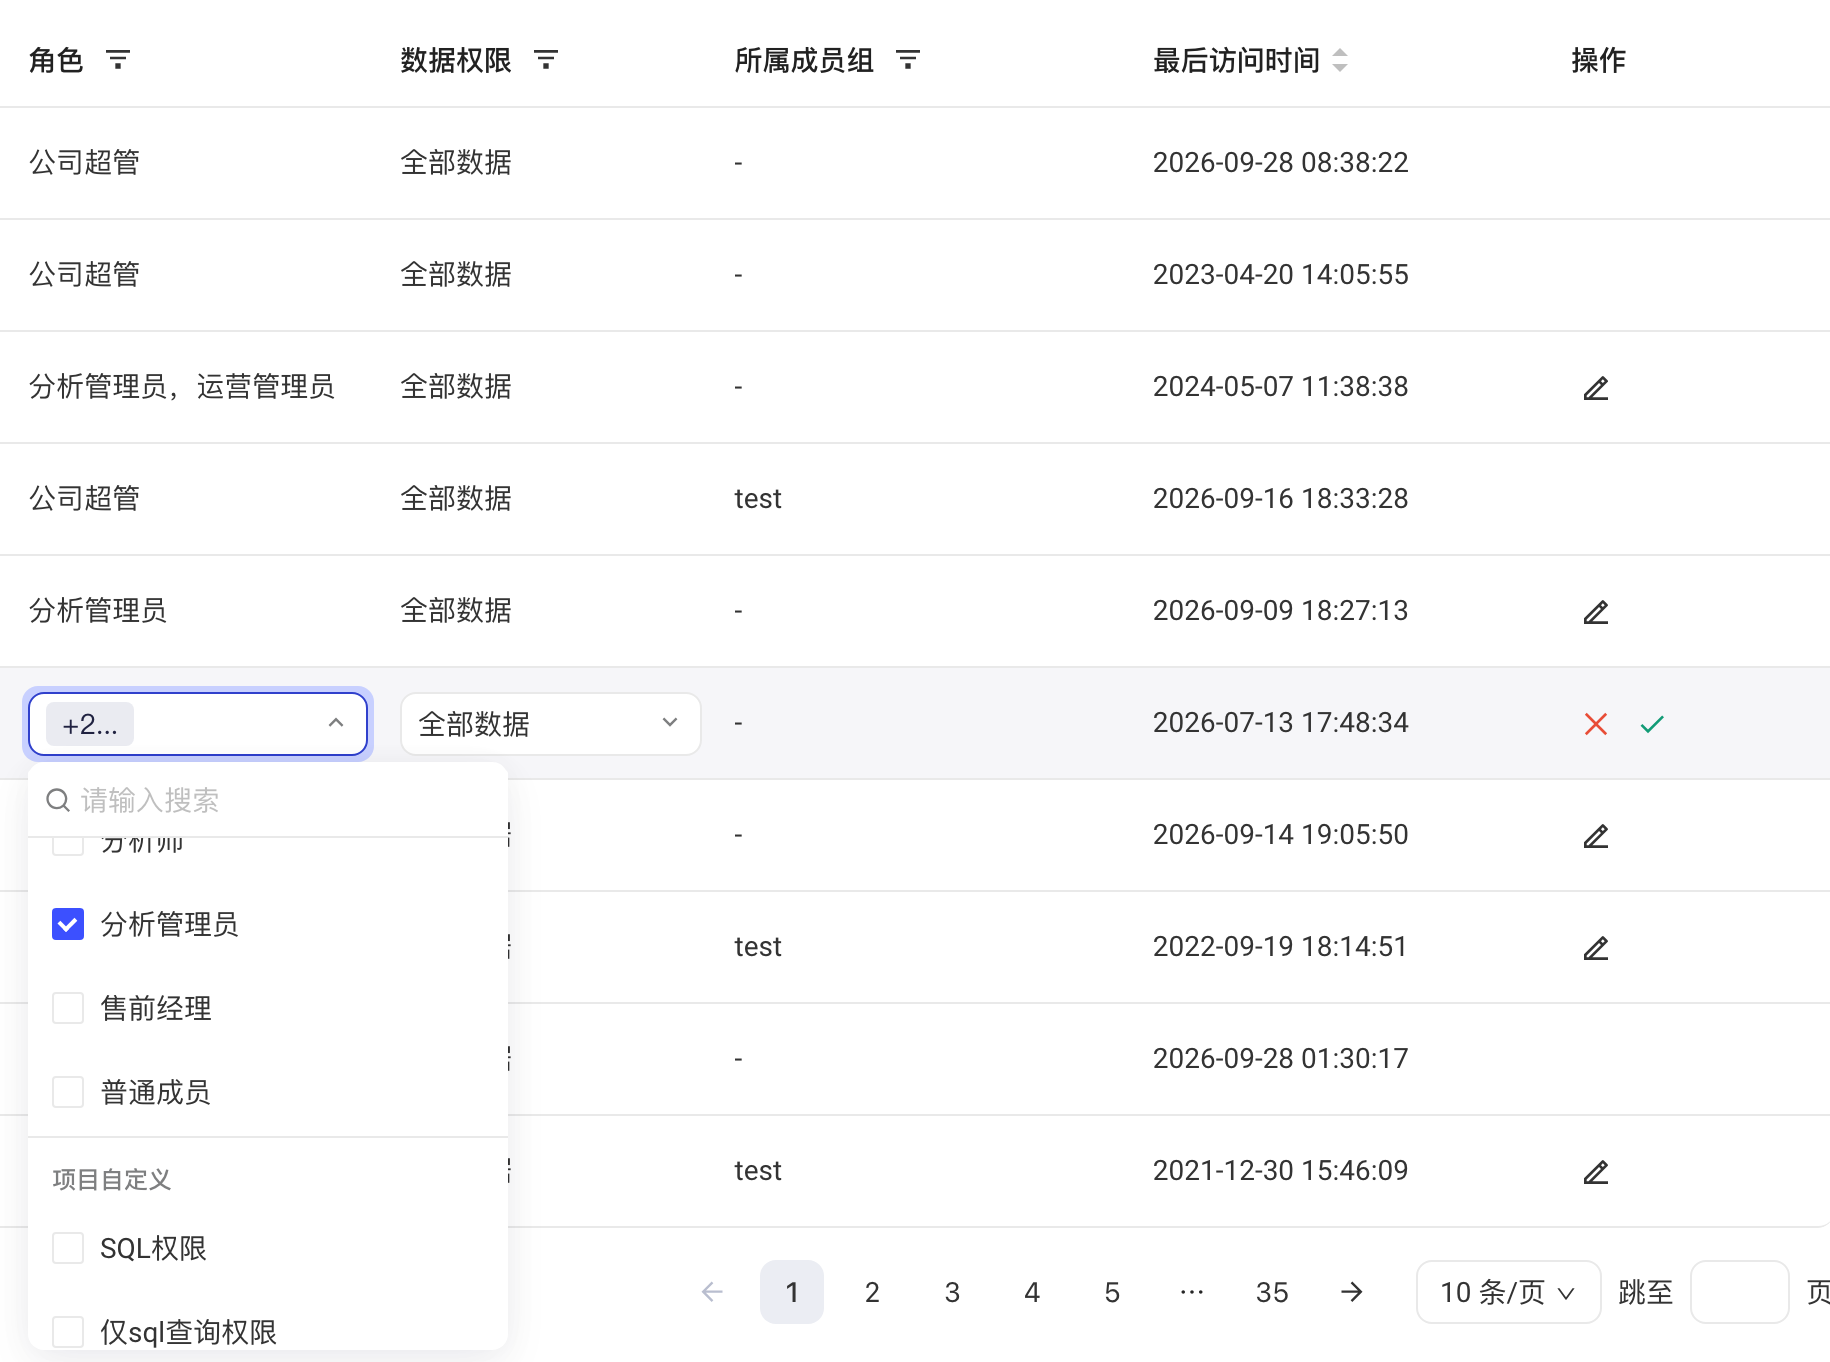Click the 2026-09-28 08:38:22 timestamp cell
Viewport: 1830px width, 1362px height.
coord(1280,162)
